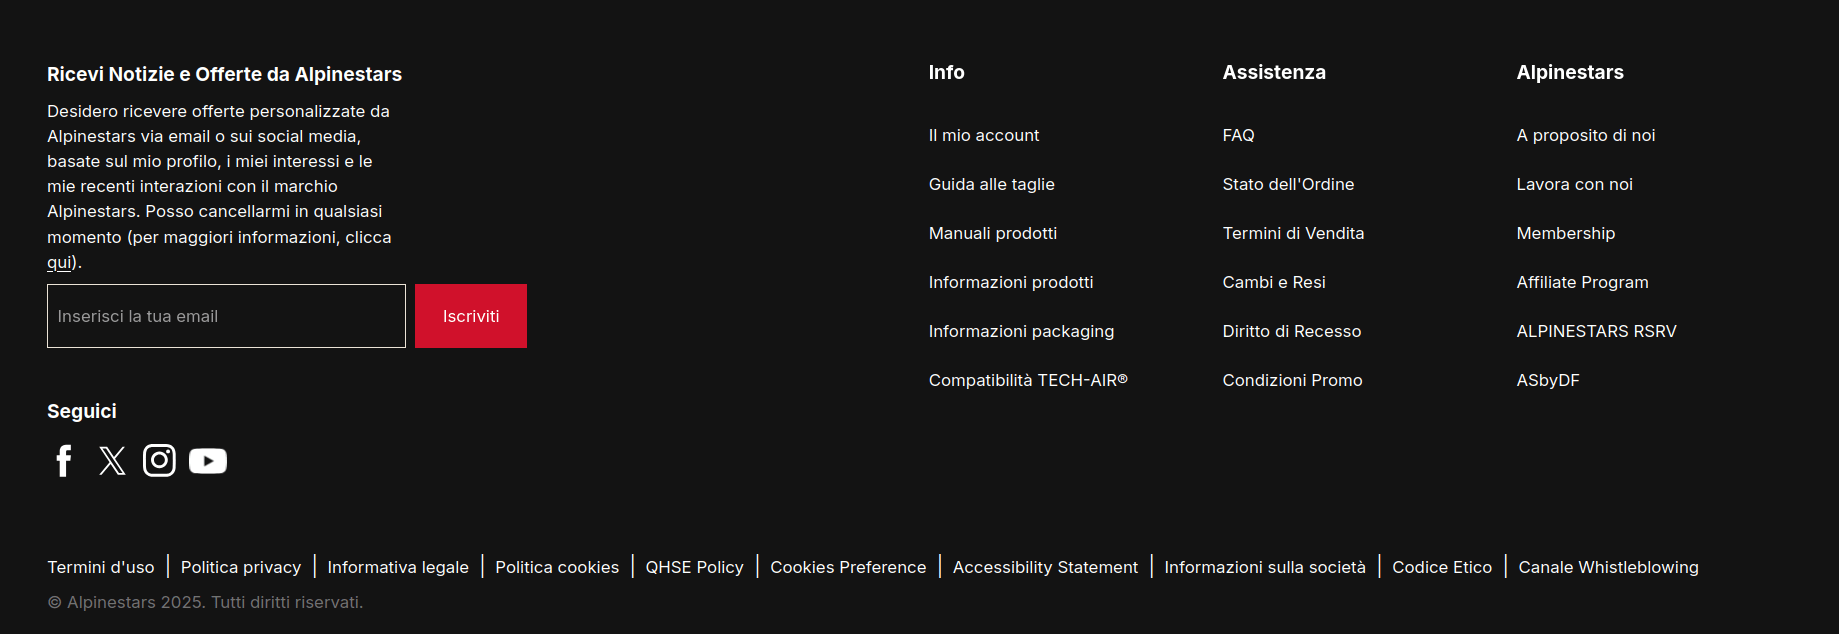The height and width of the screenshot is (634, 1839).
Task: Go to 'Guida alle taglie'
Action: coord(991,184)
